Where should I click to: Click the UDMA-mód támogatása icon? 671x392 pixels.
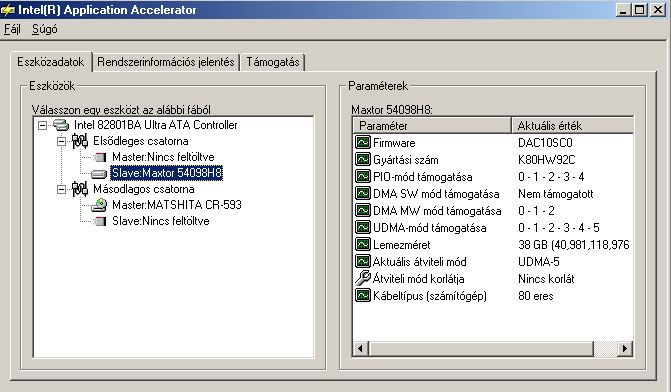click(x=362, y=227)
